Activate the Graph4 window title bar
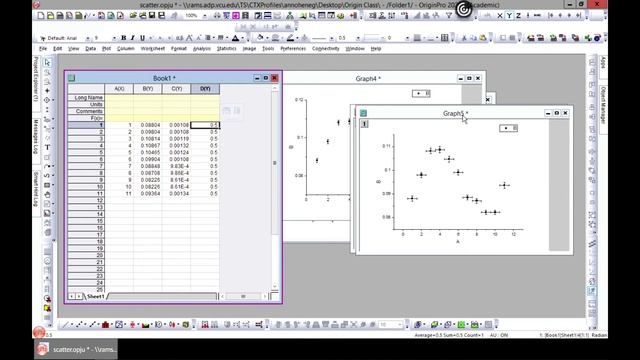The image size is (640, 360). coord(368,78)
